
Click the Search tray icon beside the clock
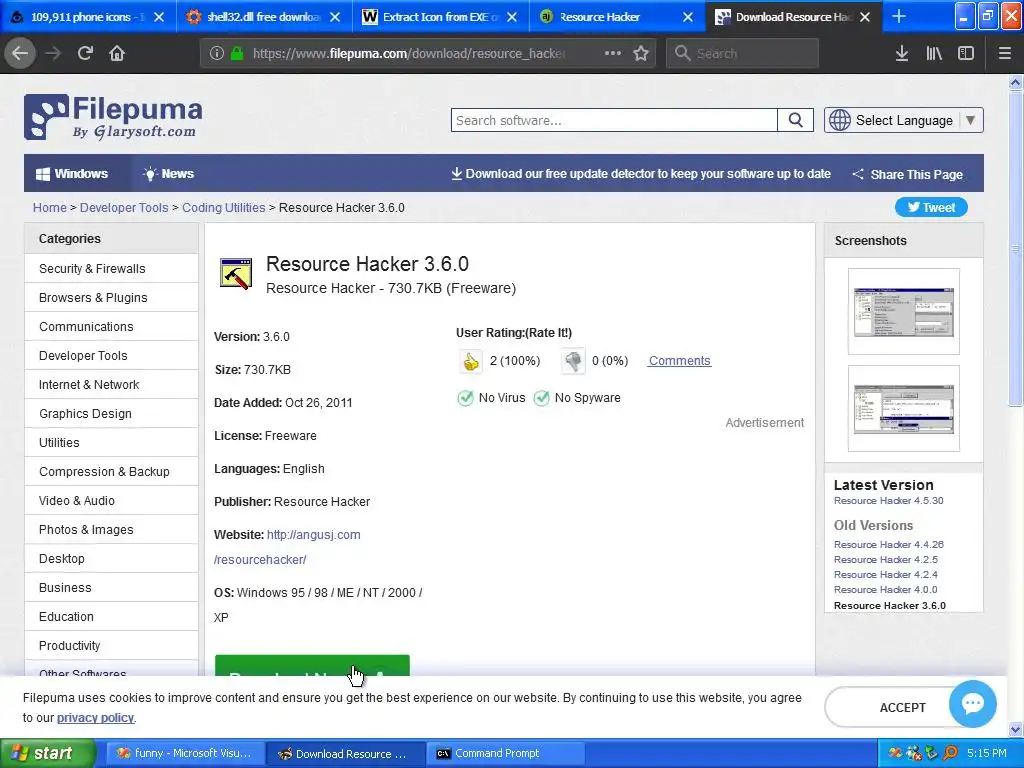(950, 753)
